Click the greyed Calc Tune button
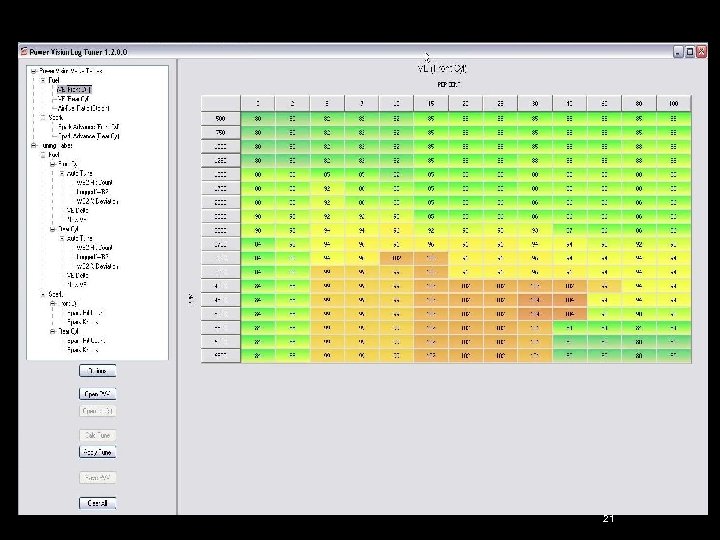The width and height of the screenshot is (720, 540). [97, 435]
